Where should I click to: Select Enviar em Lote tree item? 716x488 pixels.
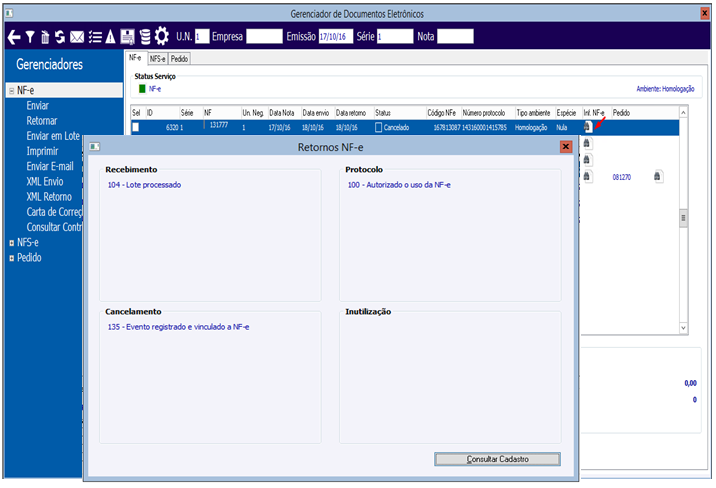pyautogui.click(x=53, y=136)
